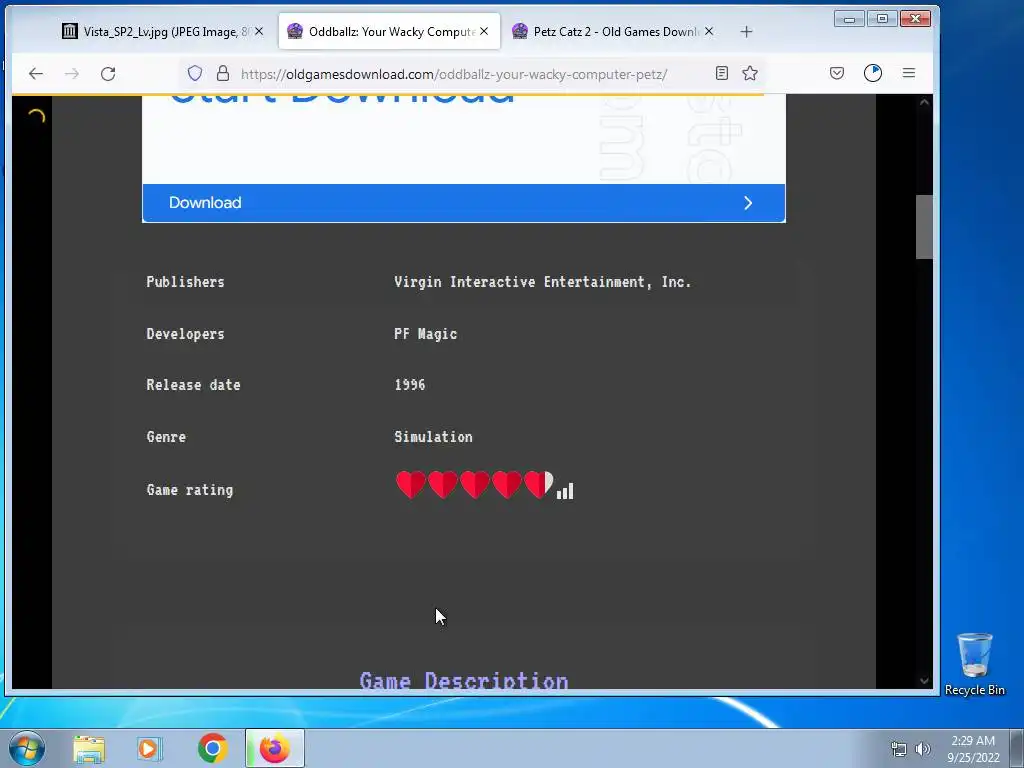
Task: Open the clock showing 2:29 AM
Action: [973, 749]
